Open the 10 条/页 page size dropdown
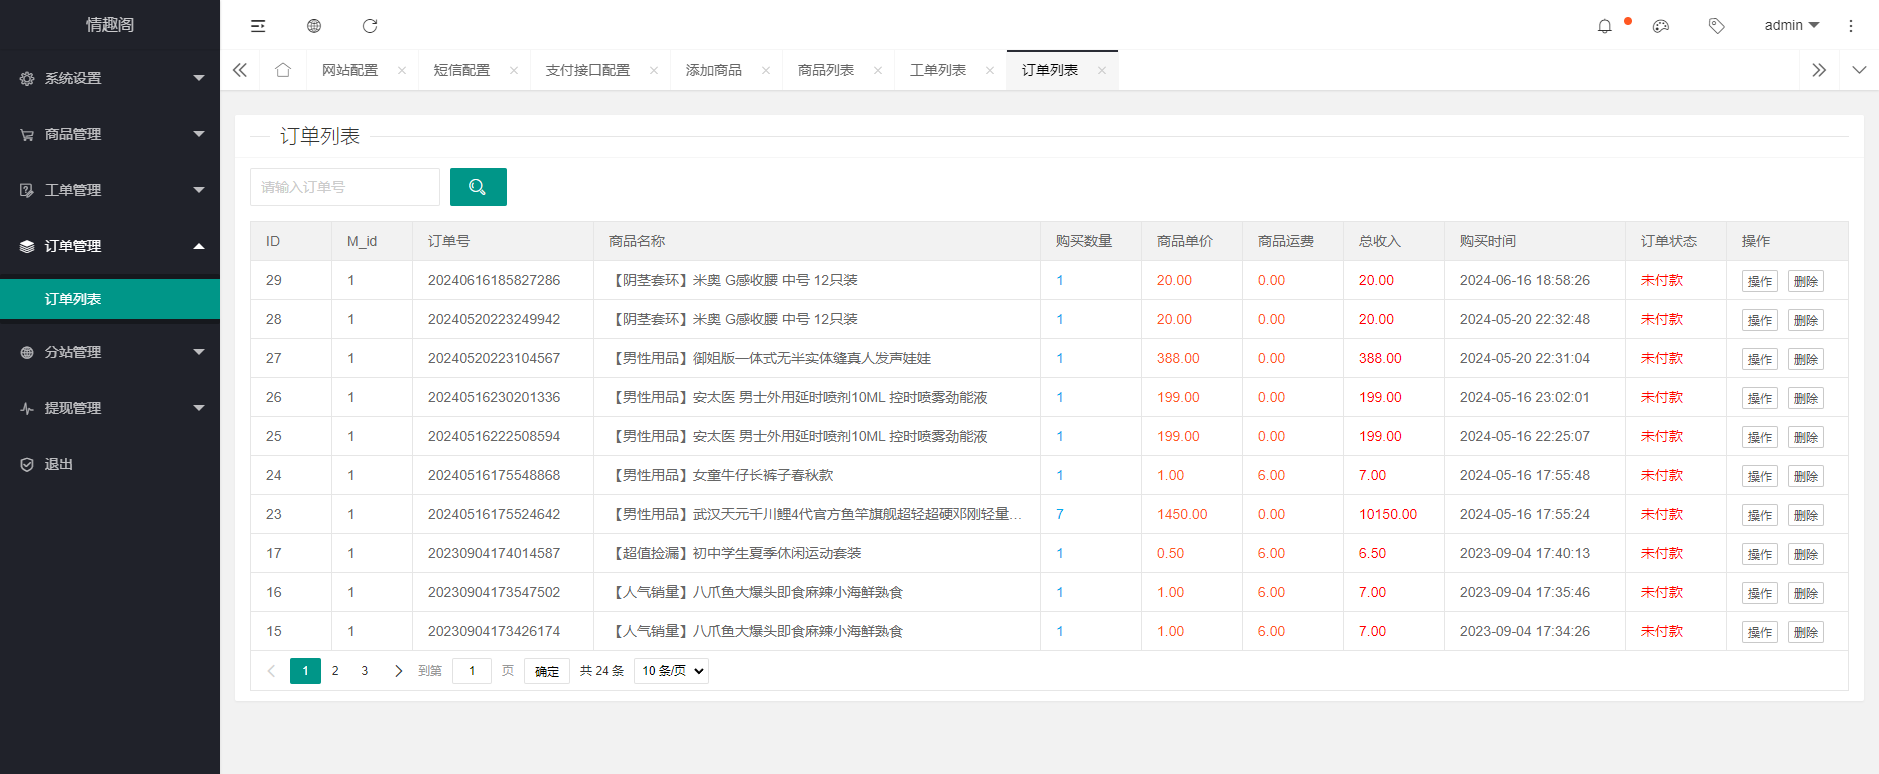1879x774 pixels. [x=673, y=671]
